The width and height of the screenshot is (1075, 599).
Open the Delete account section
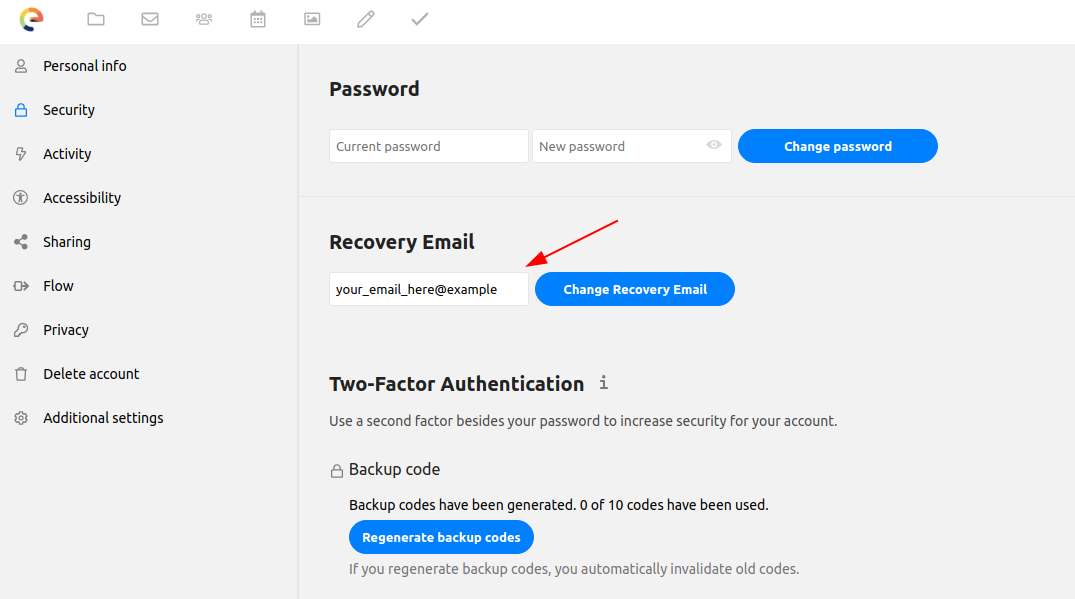pyautogui.click(x=90, y=373)
